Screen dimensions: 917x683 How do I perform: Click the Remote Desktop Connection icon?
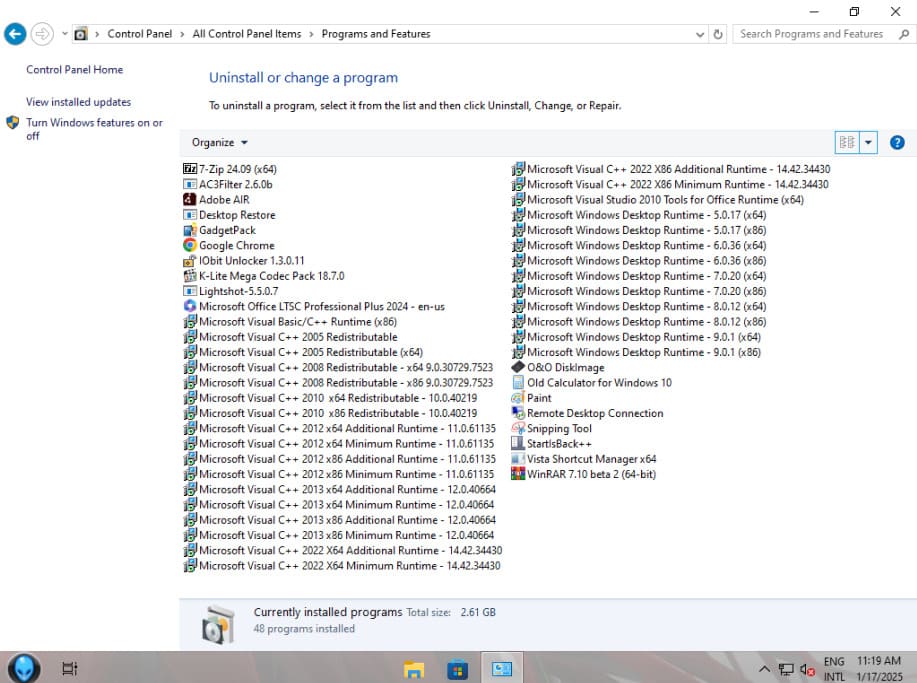[518, 413]
